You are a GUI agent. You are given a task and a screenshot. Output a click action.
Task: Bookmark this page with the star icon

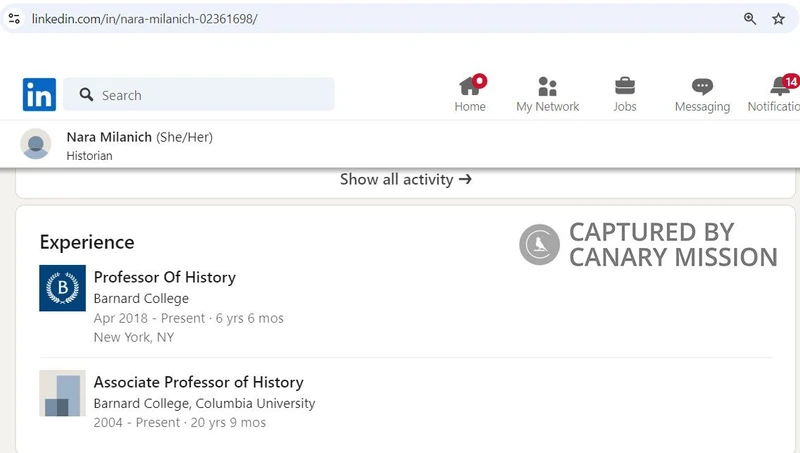pyautogui.click(x=778, y=18)
